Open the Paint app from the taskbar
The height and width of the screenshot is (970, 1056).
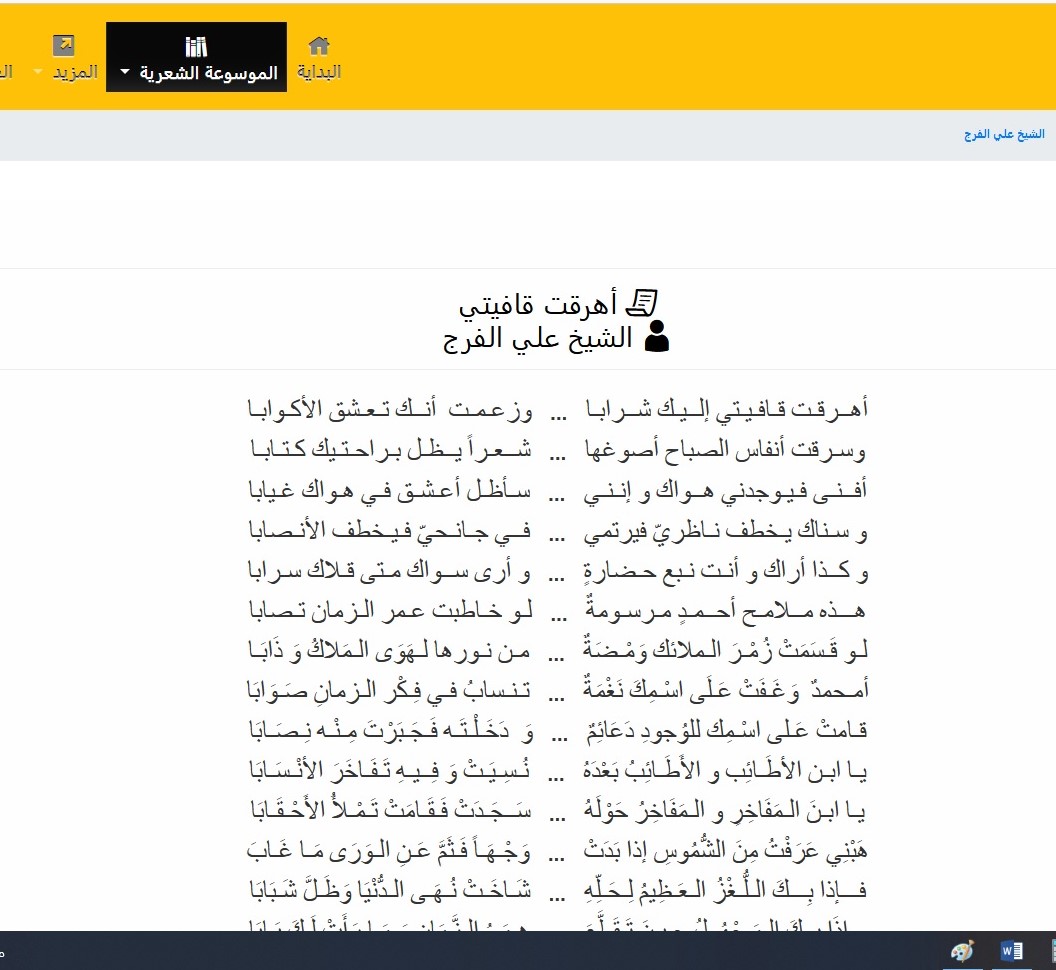tap(962, 950)
